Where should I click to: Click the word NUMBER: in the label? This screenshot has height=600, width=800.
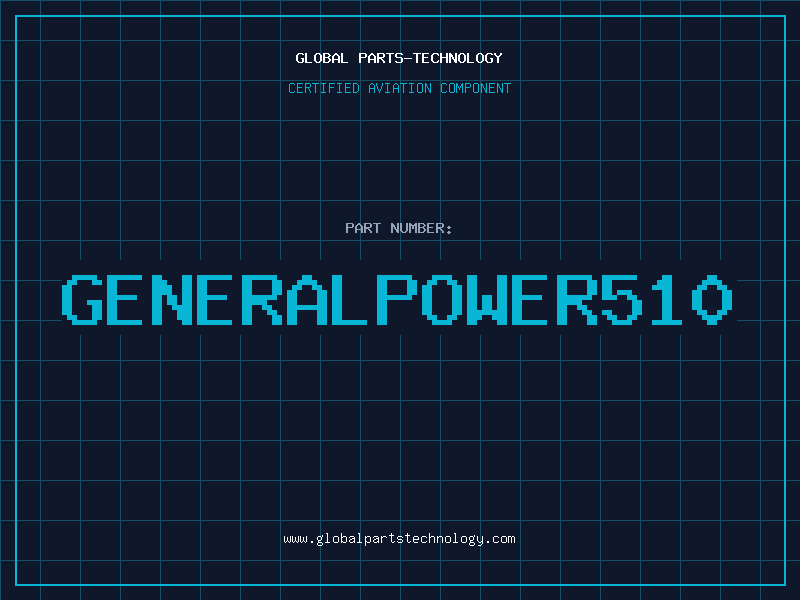[x=422, y=228]
